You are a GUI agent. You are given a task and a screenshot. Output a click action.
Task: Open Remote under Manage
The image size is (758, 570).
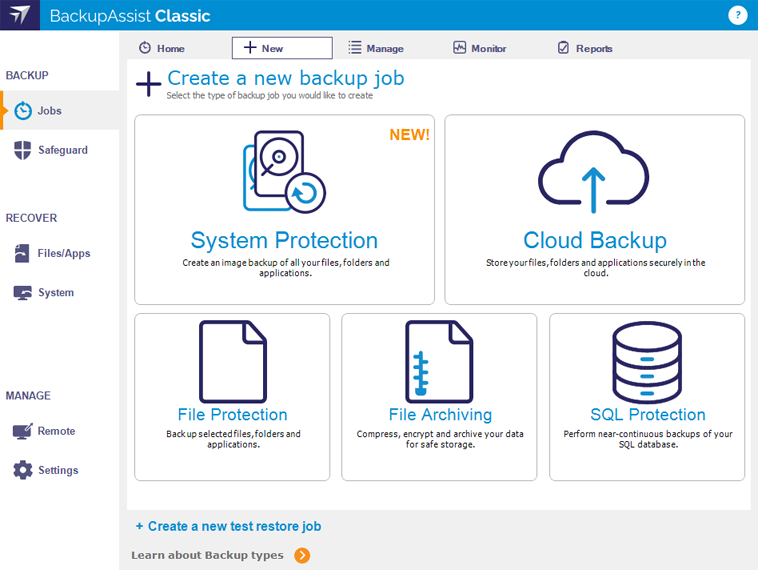coord(59,431)
